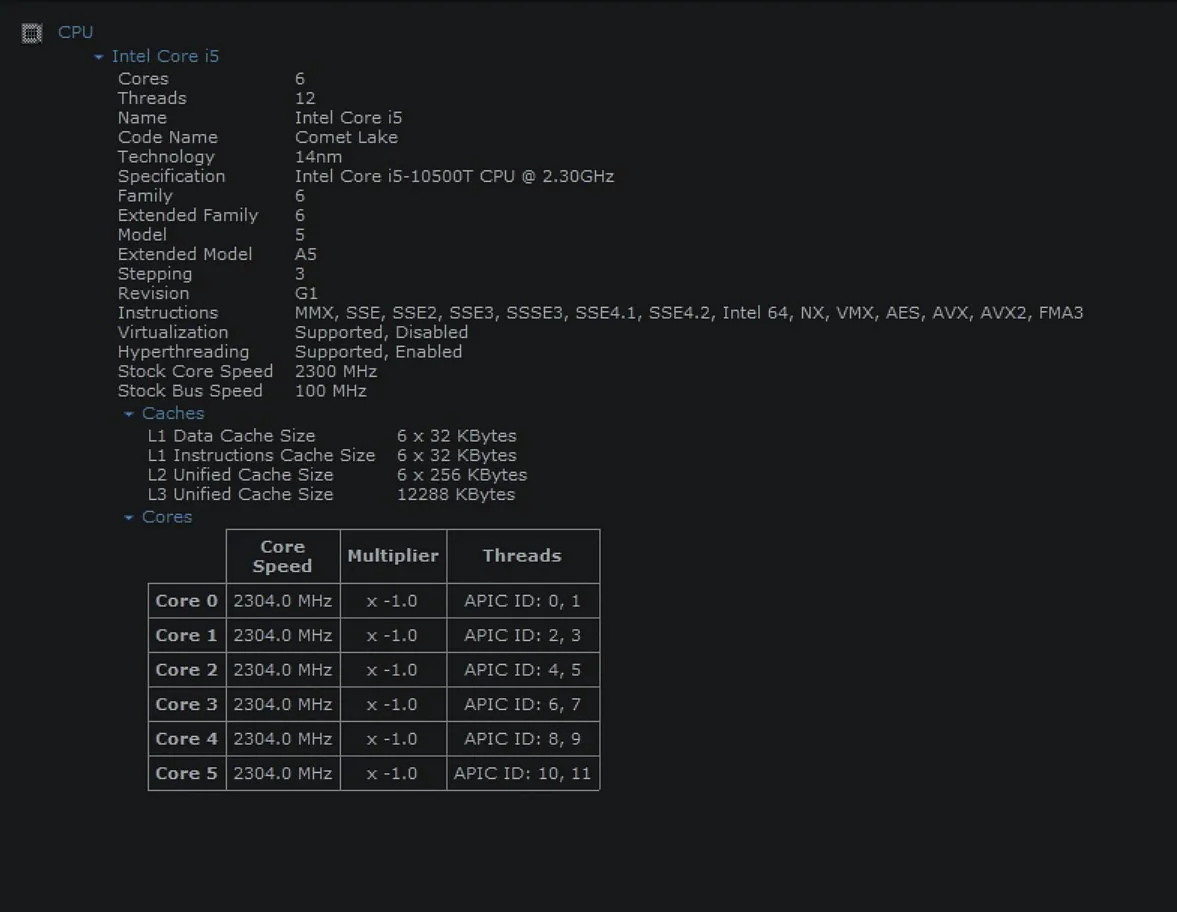The height and width of the screenshot is (912, 1177).
Task: Click the Core Speed column header
Action: [x=283, y=556]
